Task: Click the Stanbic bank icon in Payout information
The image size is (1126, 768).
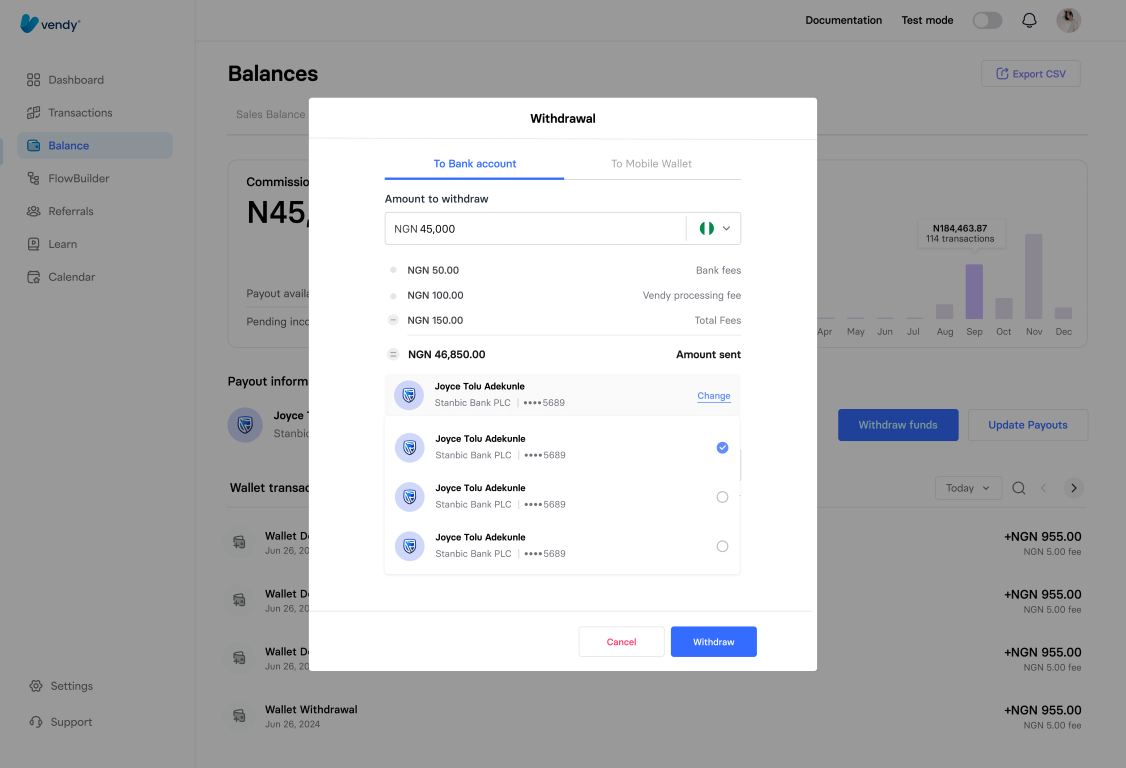Action: (245, 425)
